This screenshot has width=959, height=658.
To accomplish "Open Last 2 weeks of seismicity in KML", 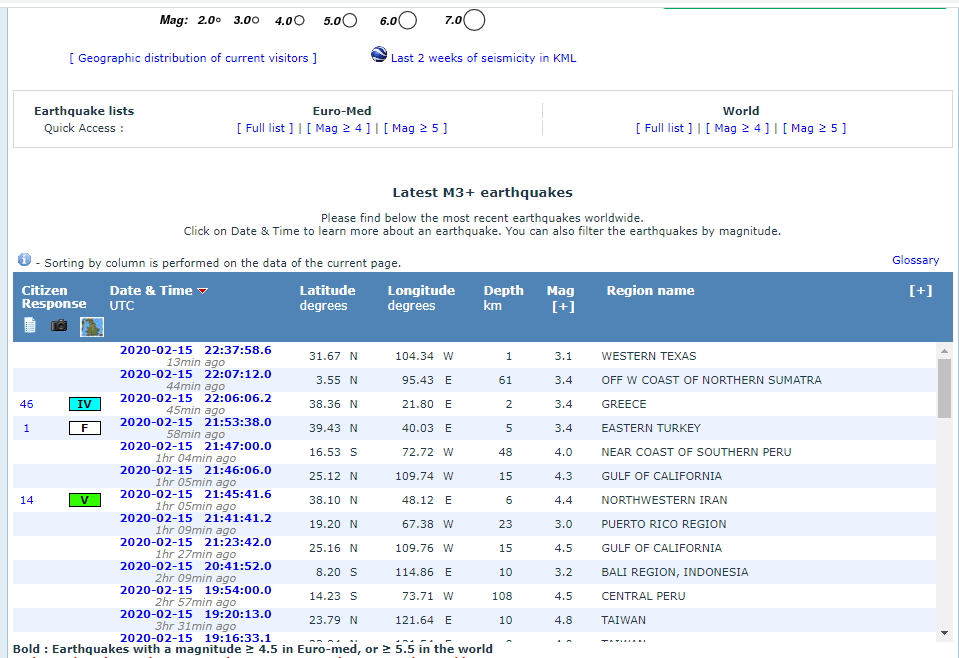I will 483,58.
